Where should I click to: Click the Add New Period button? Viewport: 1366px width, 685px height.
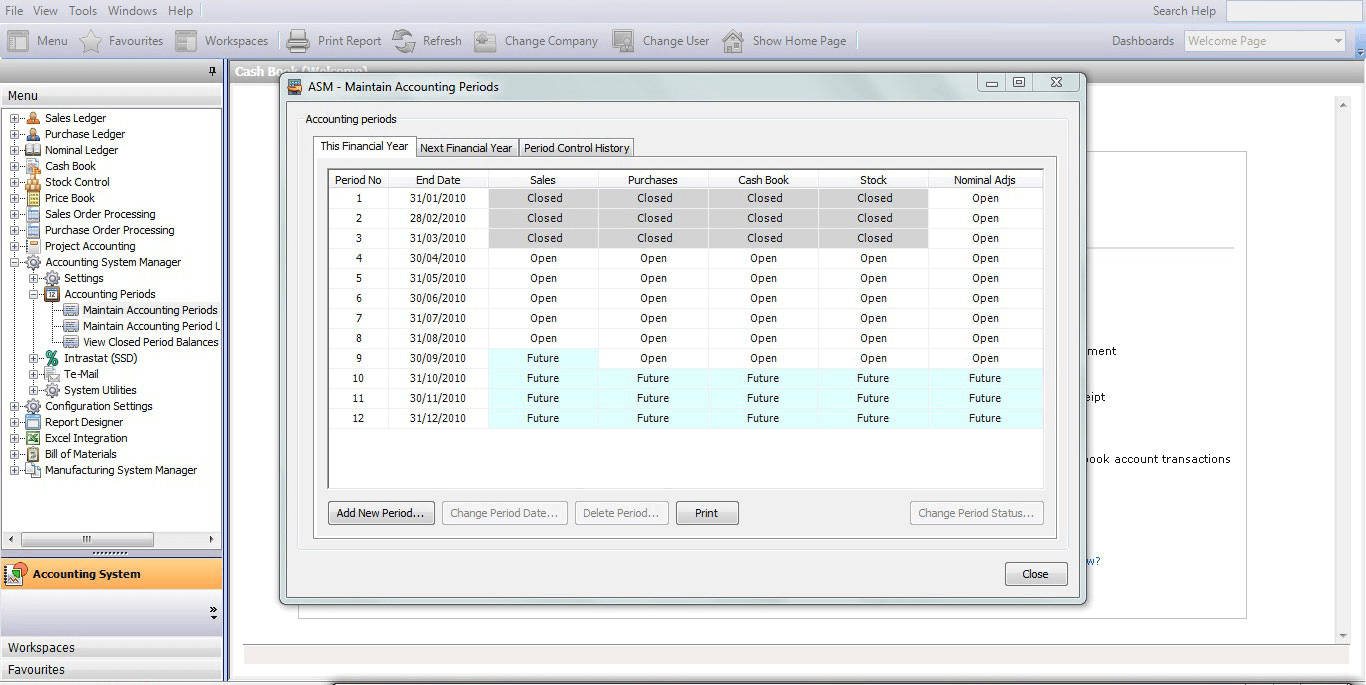[x=381, y=513]
